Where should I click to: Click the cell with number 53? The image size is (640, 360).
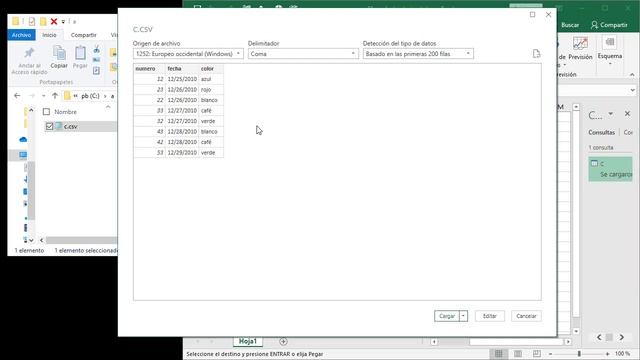point(149,153)
